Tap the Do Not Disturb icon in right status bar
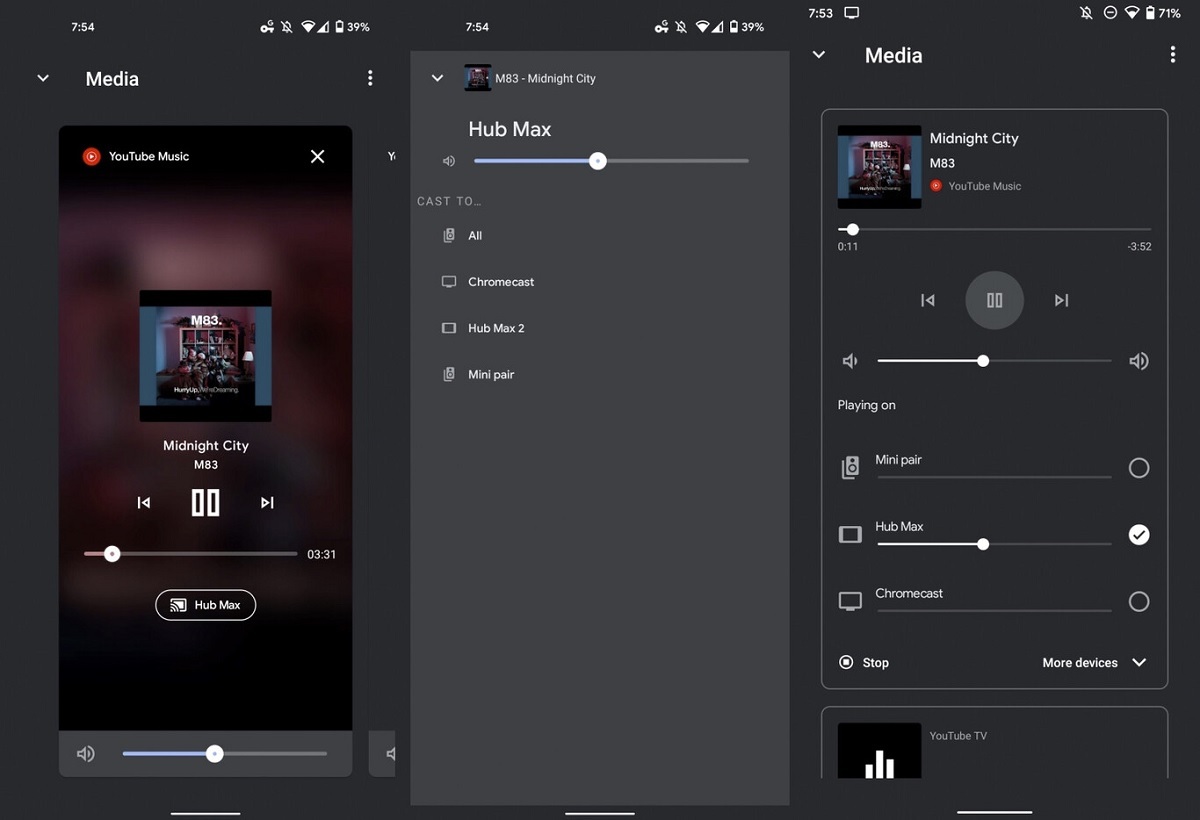Viewport: 1200px width, 820px height. pyautogui.click(x=1110, y=13)
